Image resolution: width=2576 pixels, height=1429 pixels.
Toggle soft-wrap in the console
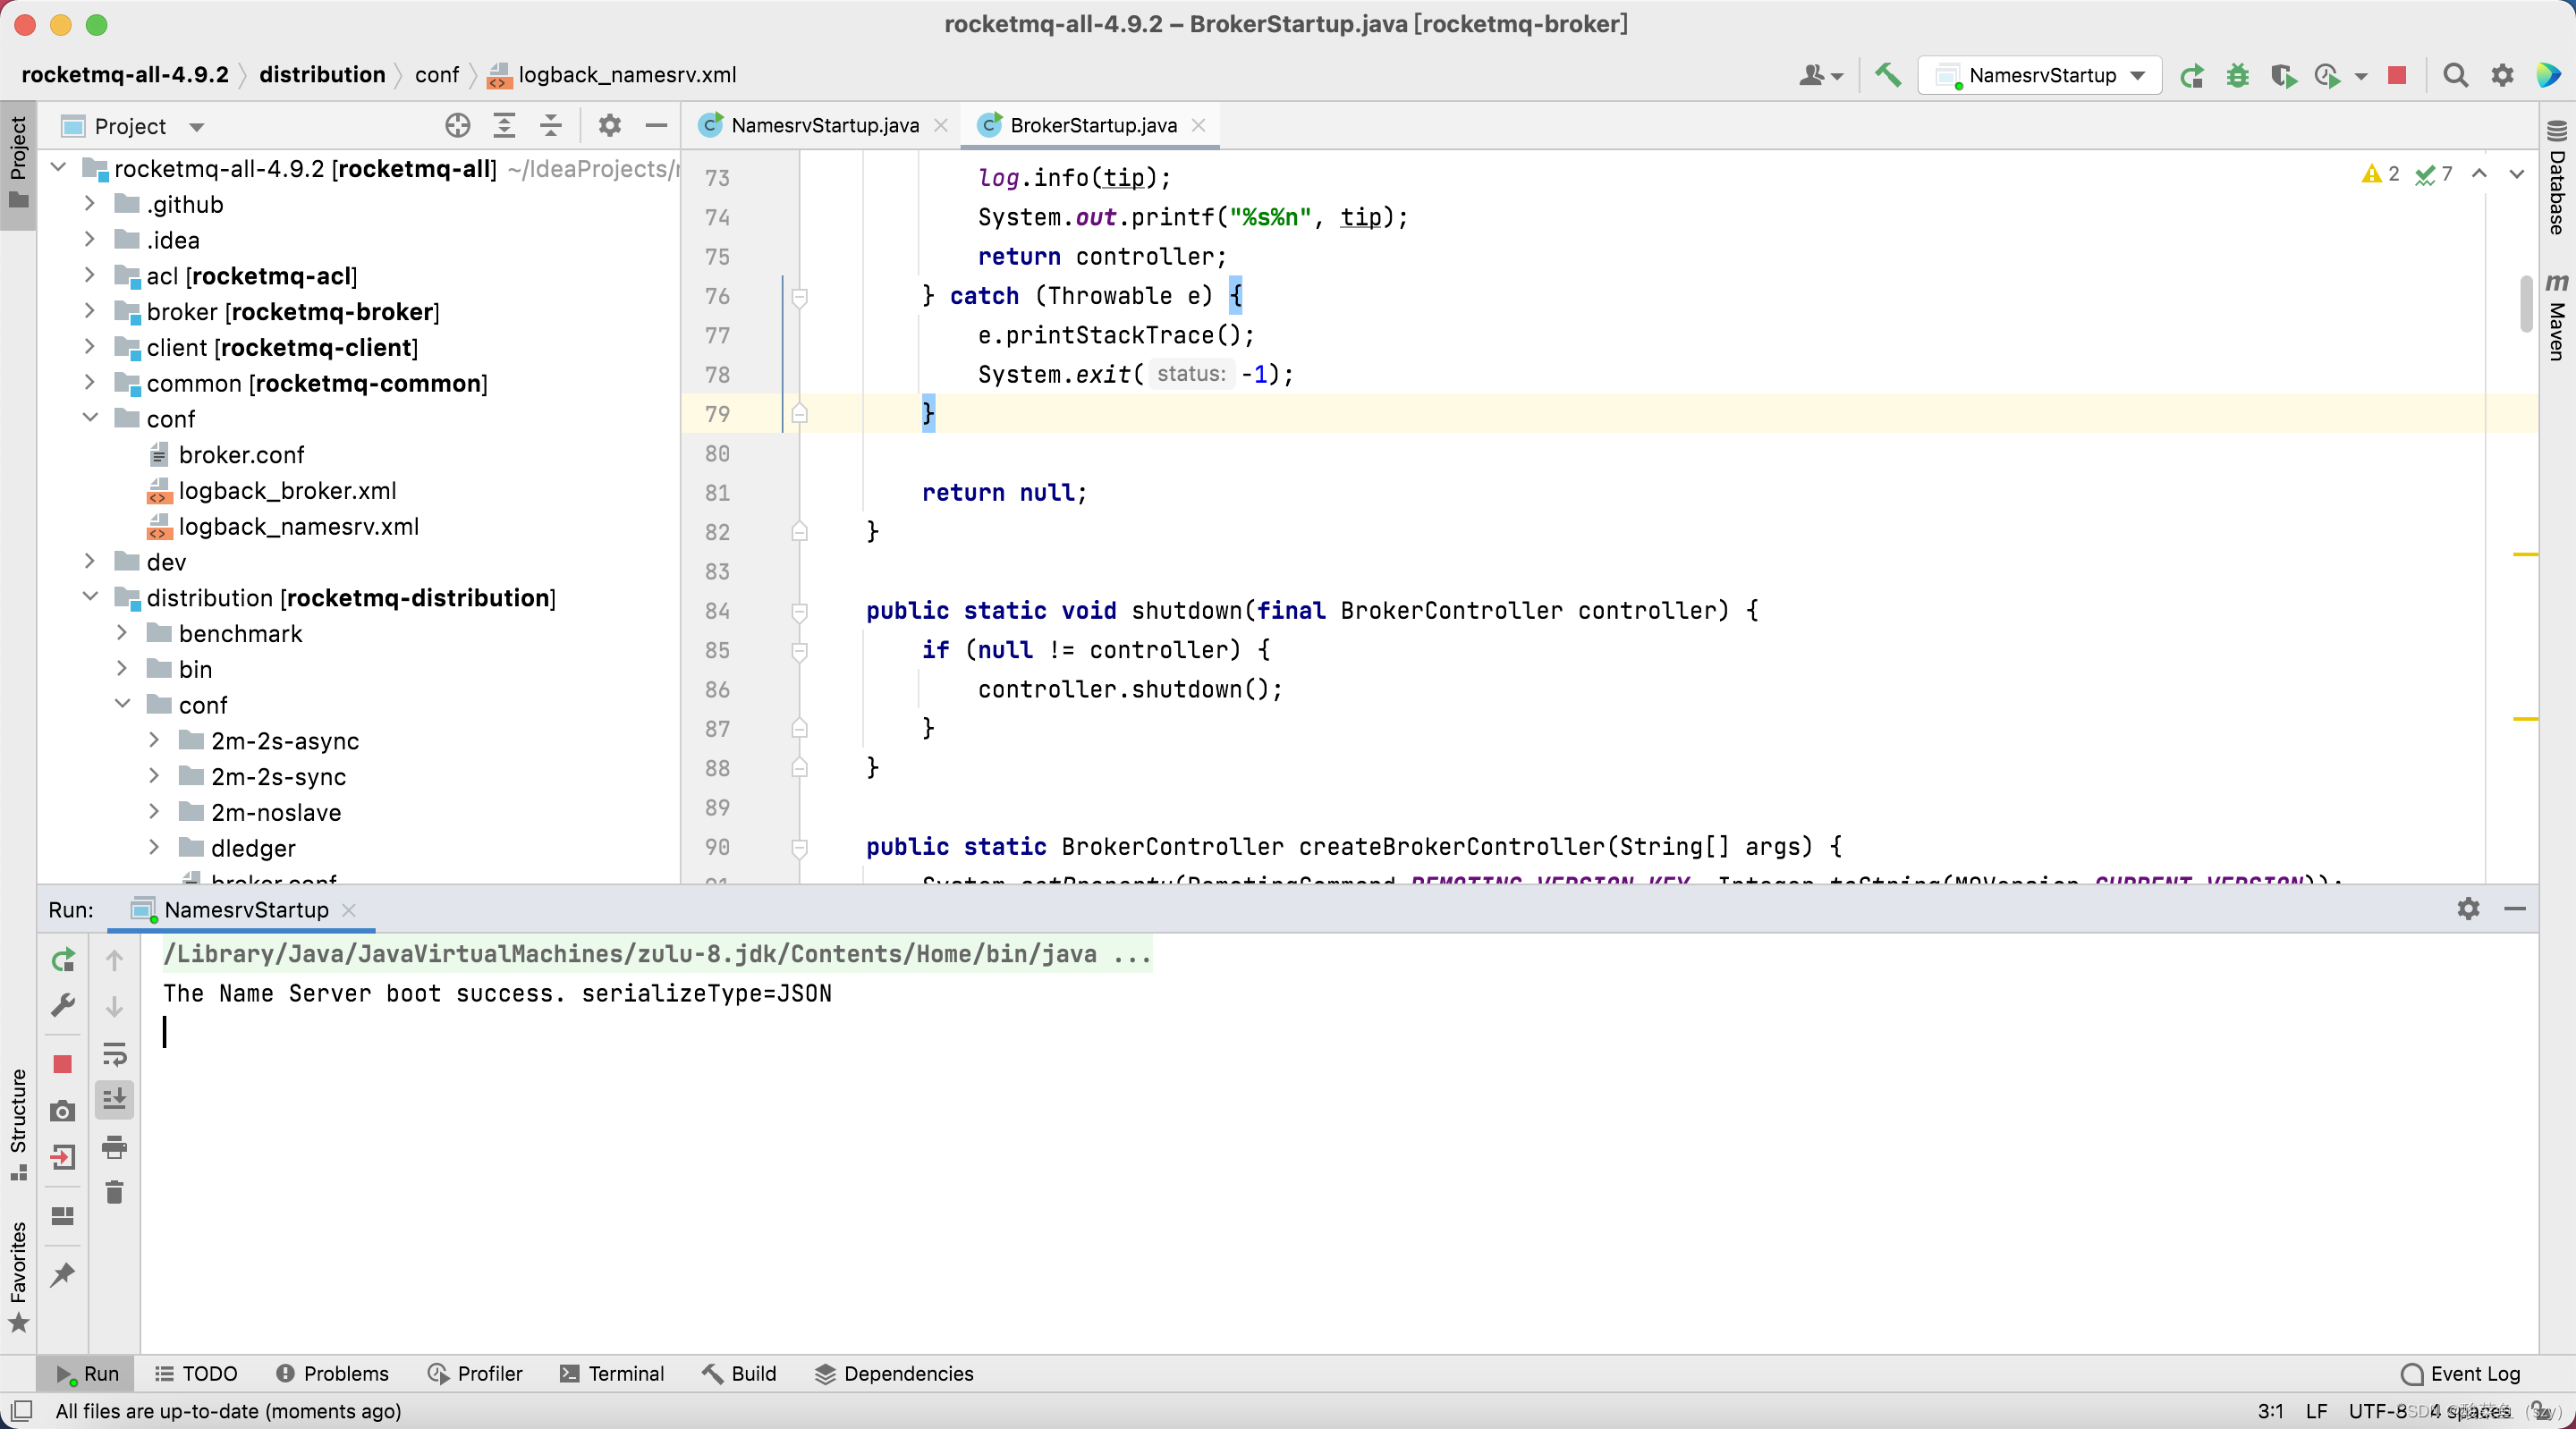114,1053
